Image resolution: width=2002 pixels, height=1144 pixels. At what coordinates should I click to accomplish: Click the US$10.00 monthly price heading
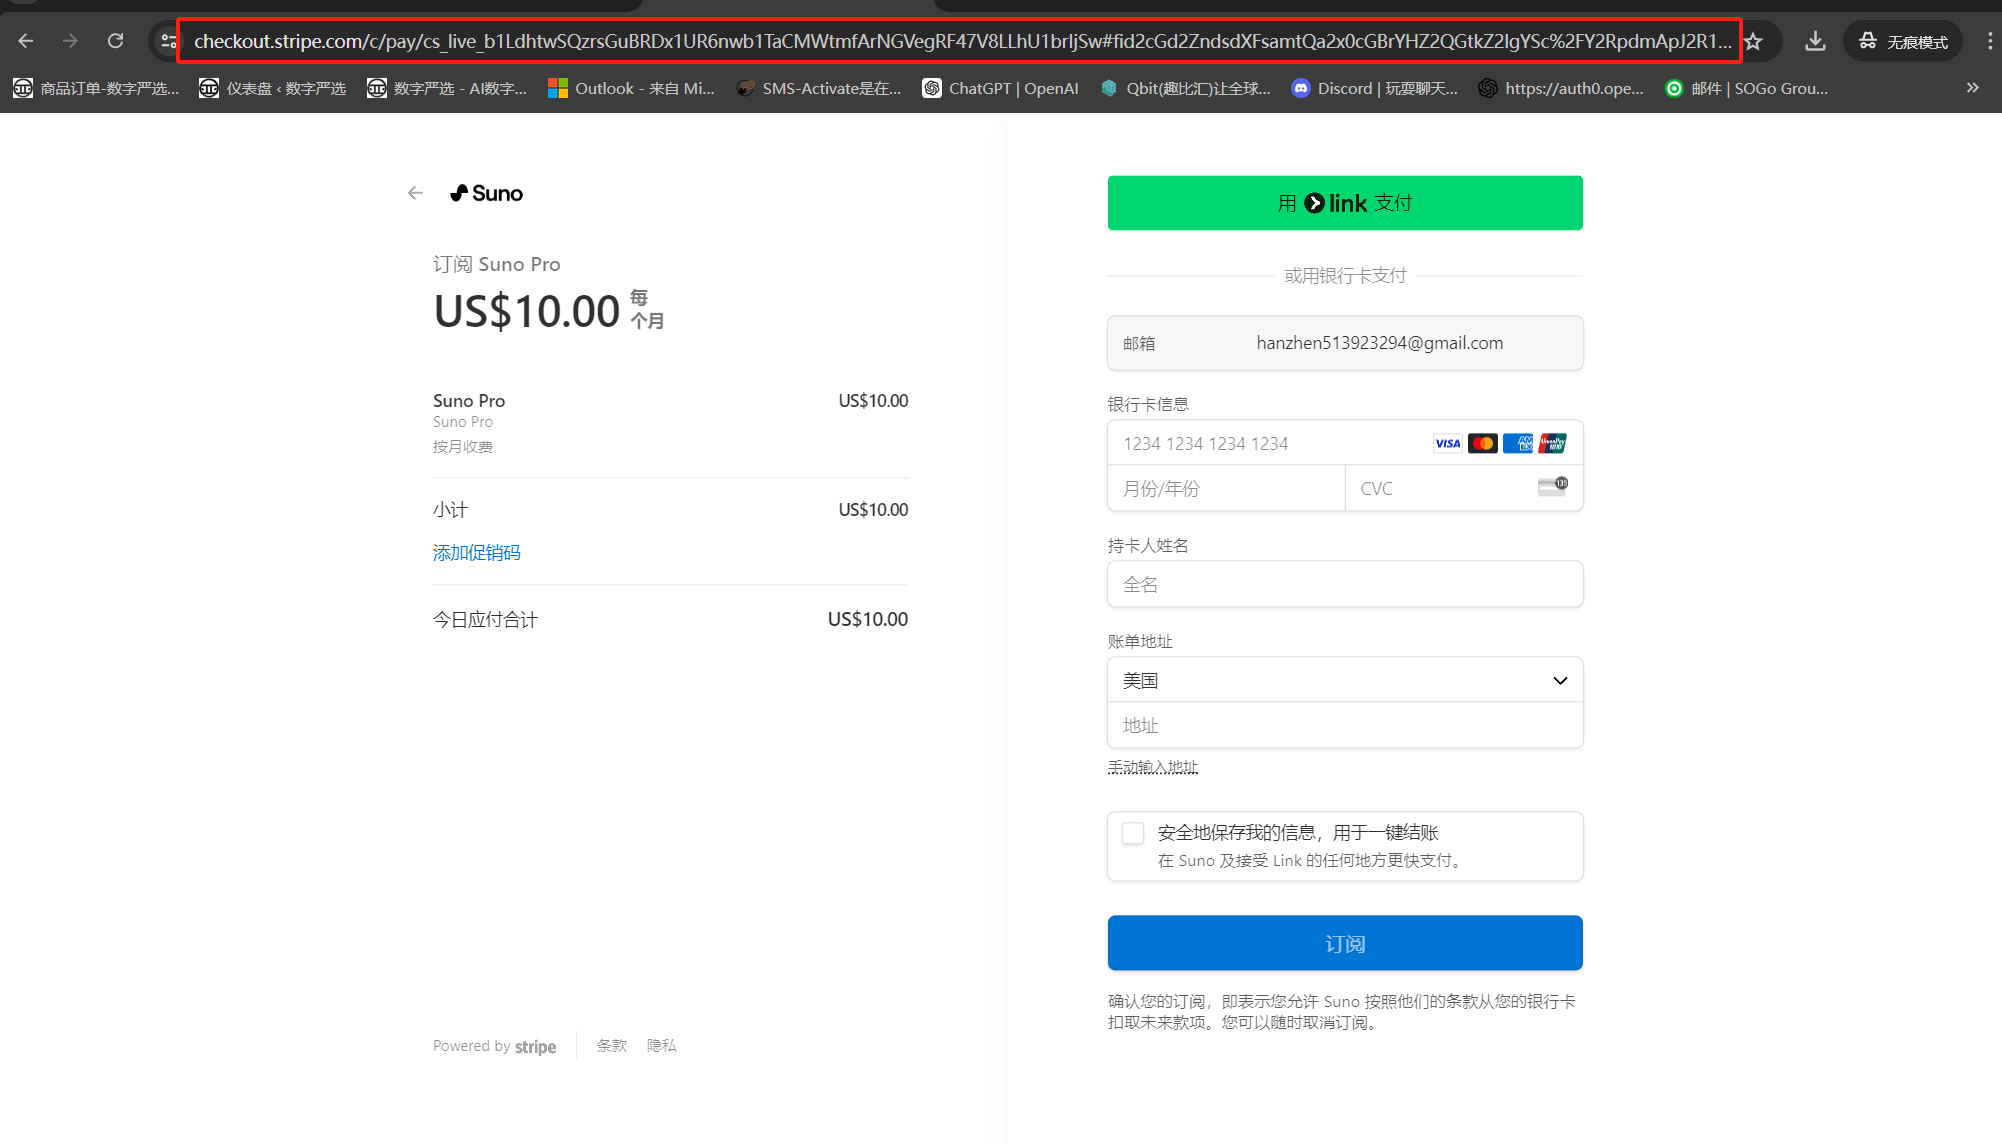point(527,311)
